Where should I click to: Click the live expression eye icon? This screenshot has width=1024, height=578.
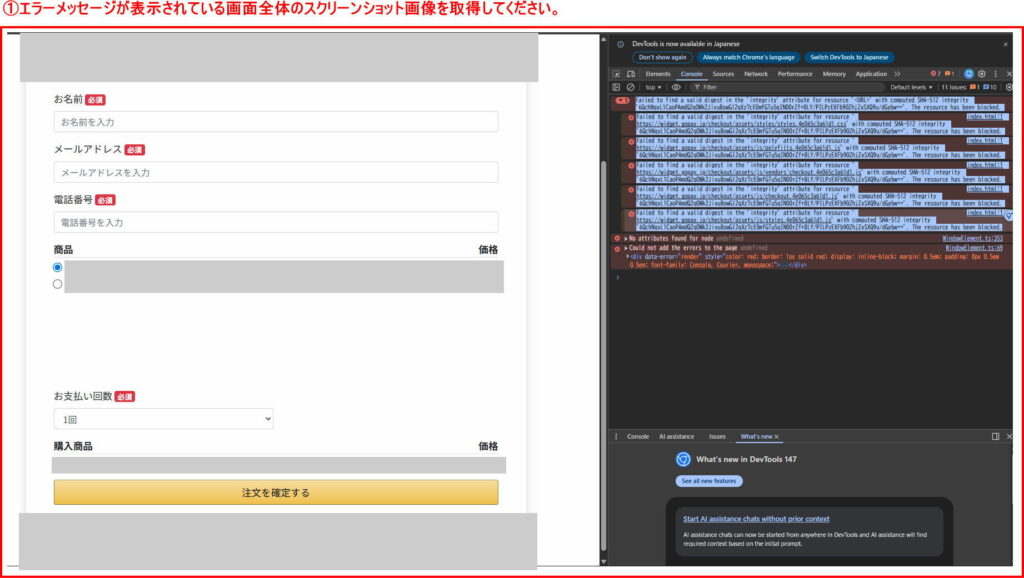(x=677, y=87)
